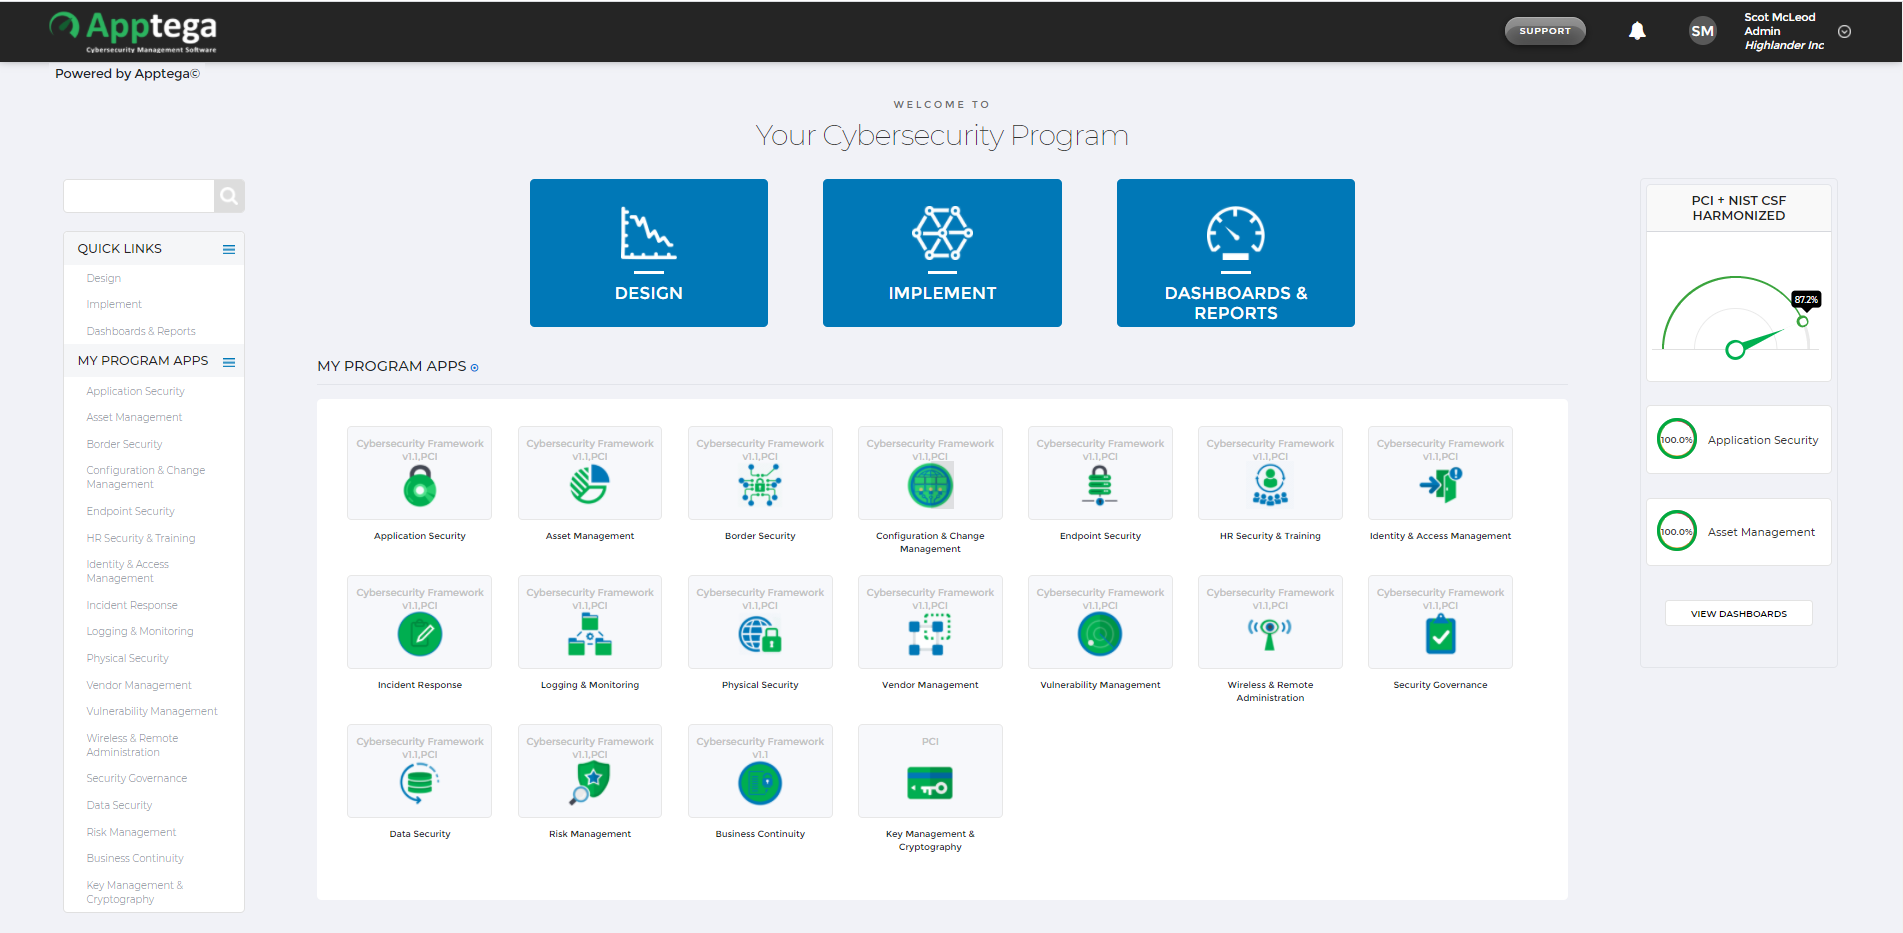
Task: Select the Risk Management shield magnifier icon
Action: click(589, 783)
